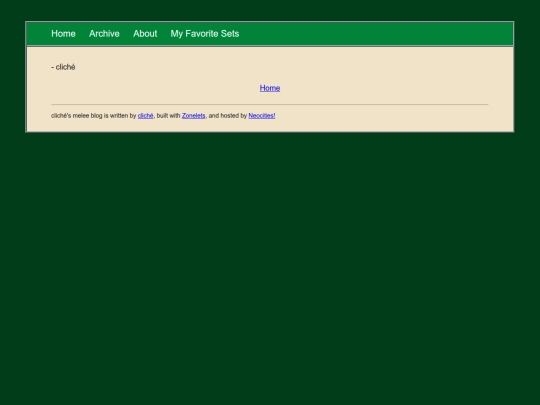Click blank cream space right of the "- cliché" text
Viewport: 540px width, 405px height.
tap(276, 67)
